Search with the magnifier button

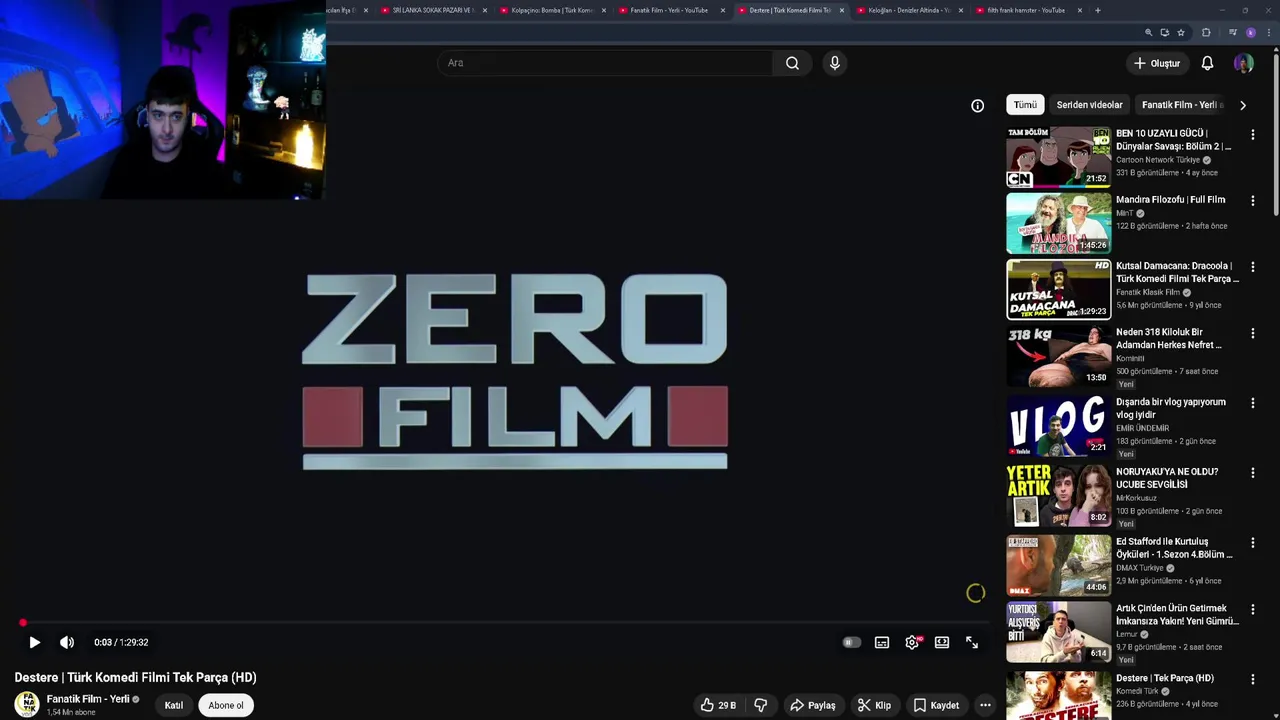(x=792, y=63)
